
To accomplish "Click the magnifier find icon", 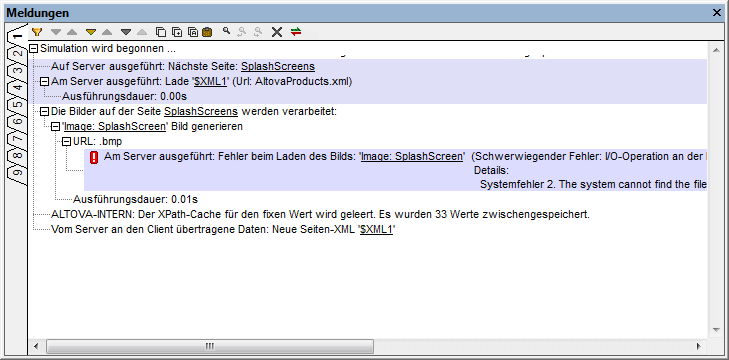I will 226,32.
